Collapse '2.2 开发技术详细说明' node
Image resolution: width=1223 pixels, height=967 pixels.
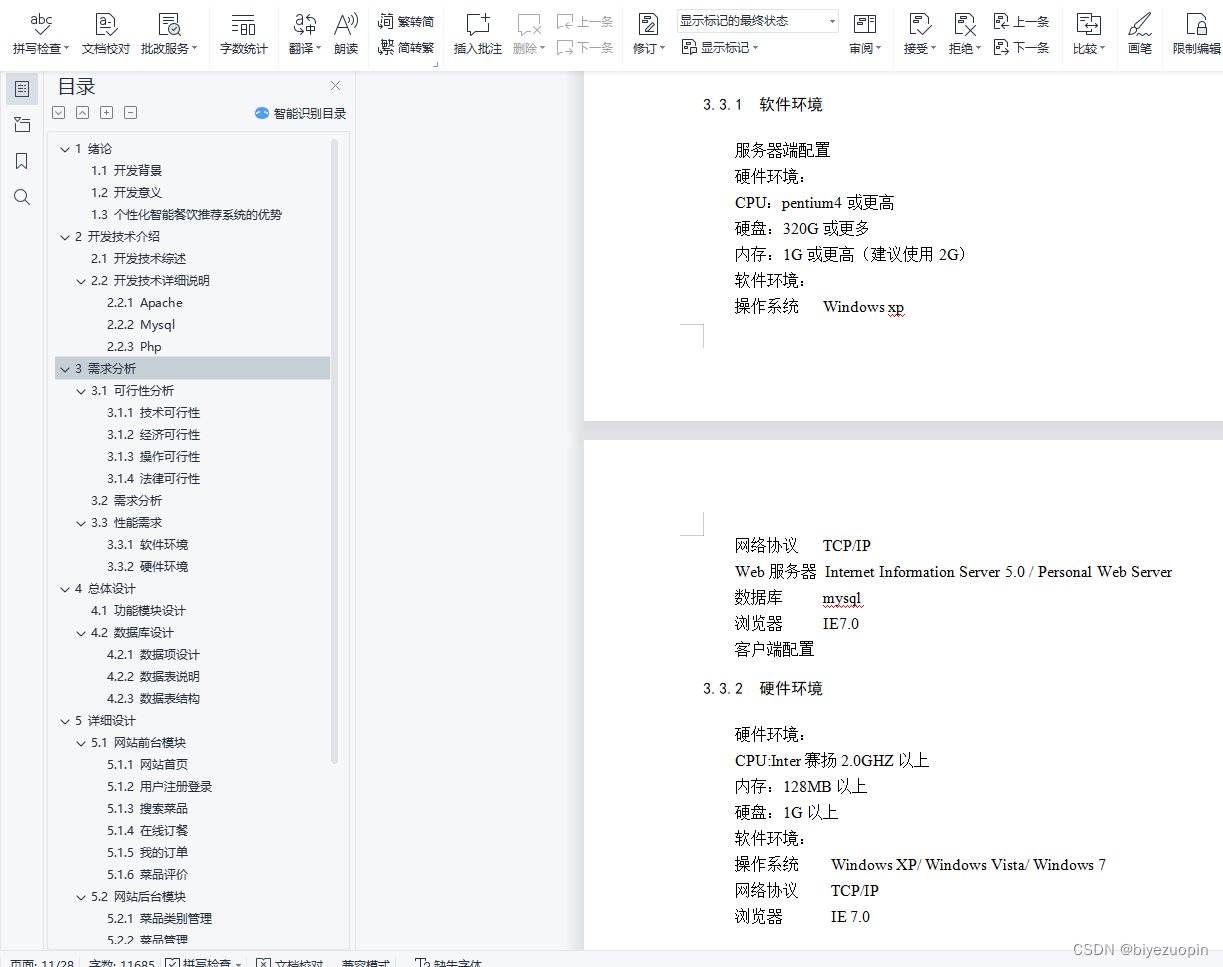81,281
